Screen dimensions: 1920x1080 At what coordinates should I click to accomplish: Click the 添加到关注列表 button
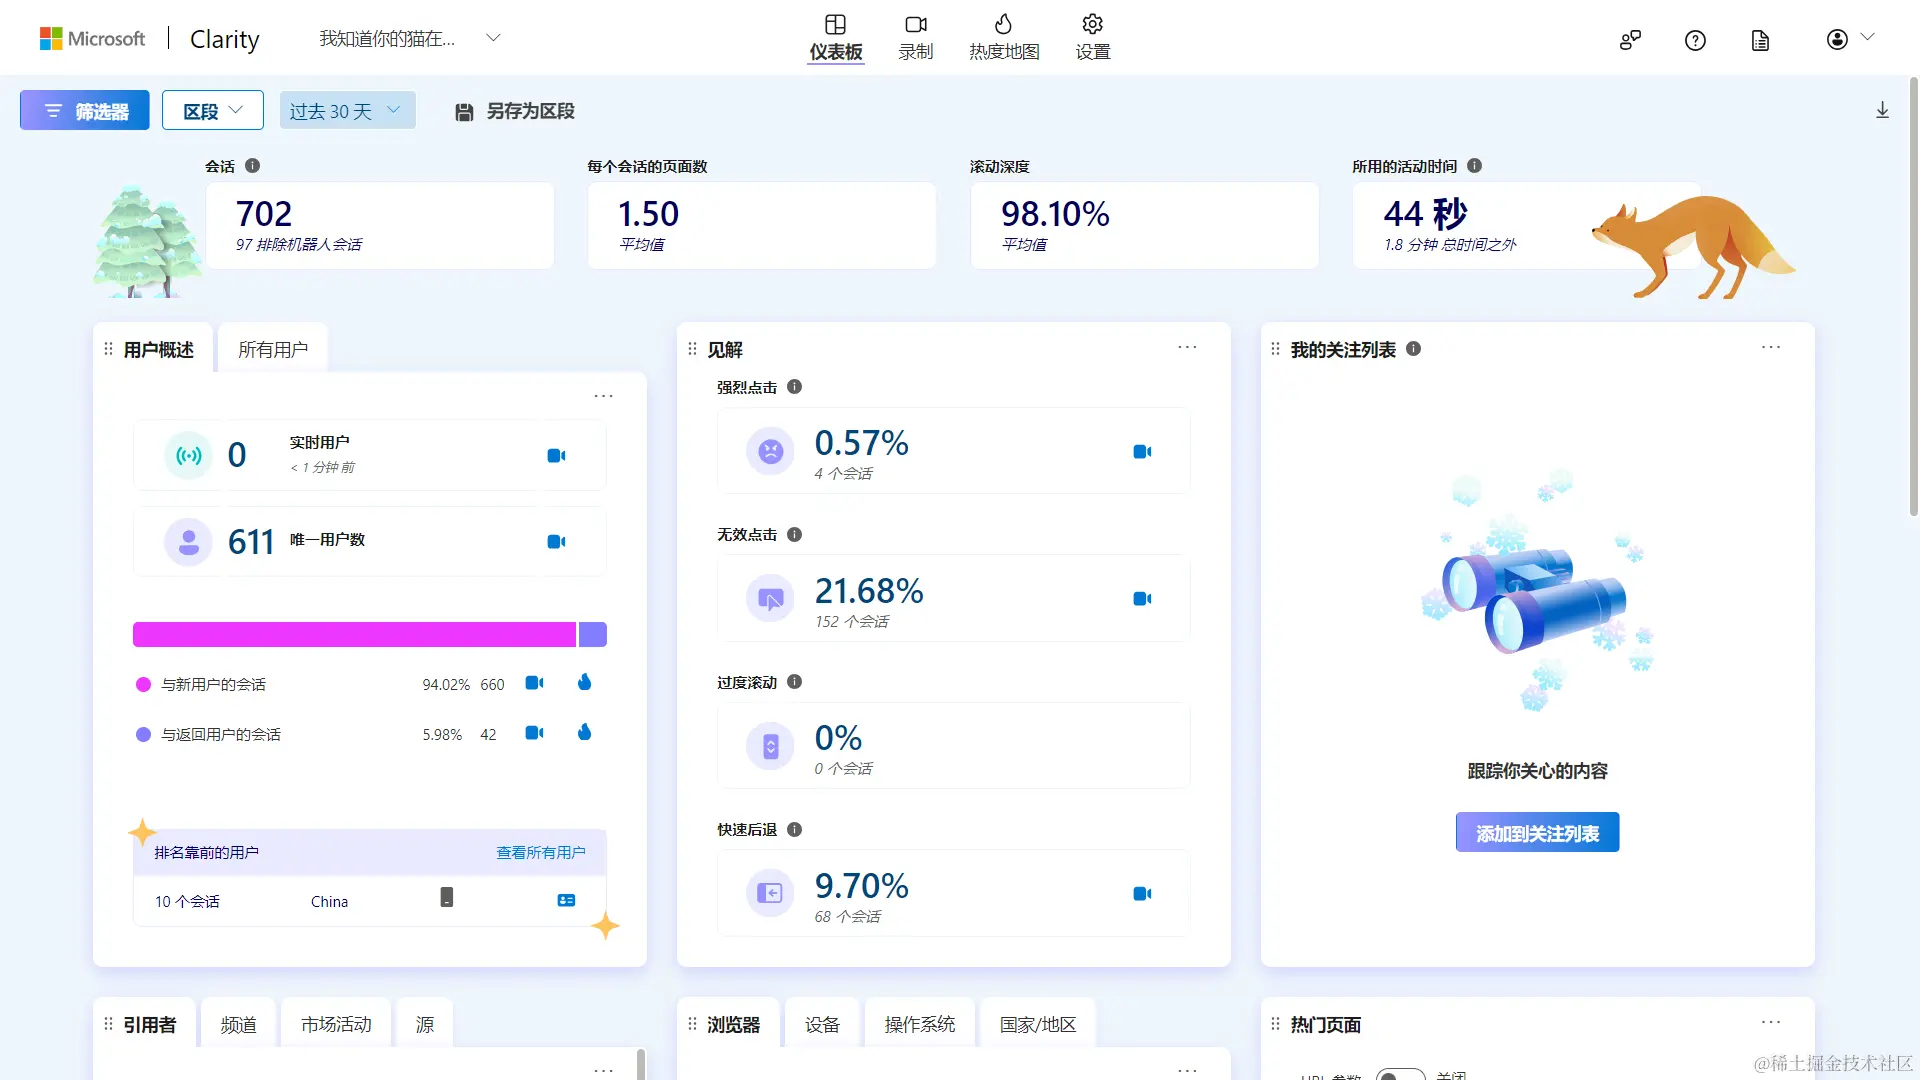pyautogui.click(x=1537, y=833)
